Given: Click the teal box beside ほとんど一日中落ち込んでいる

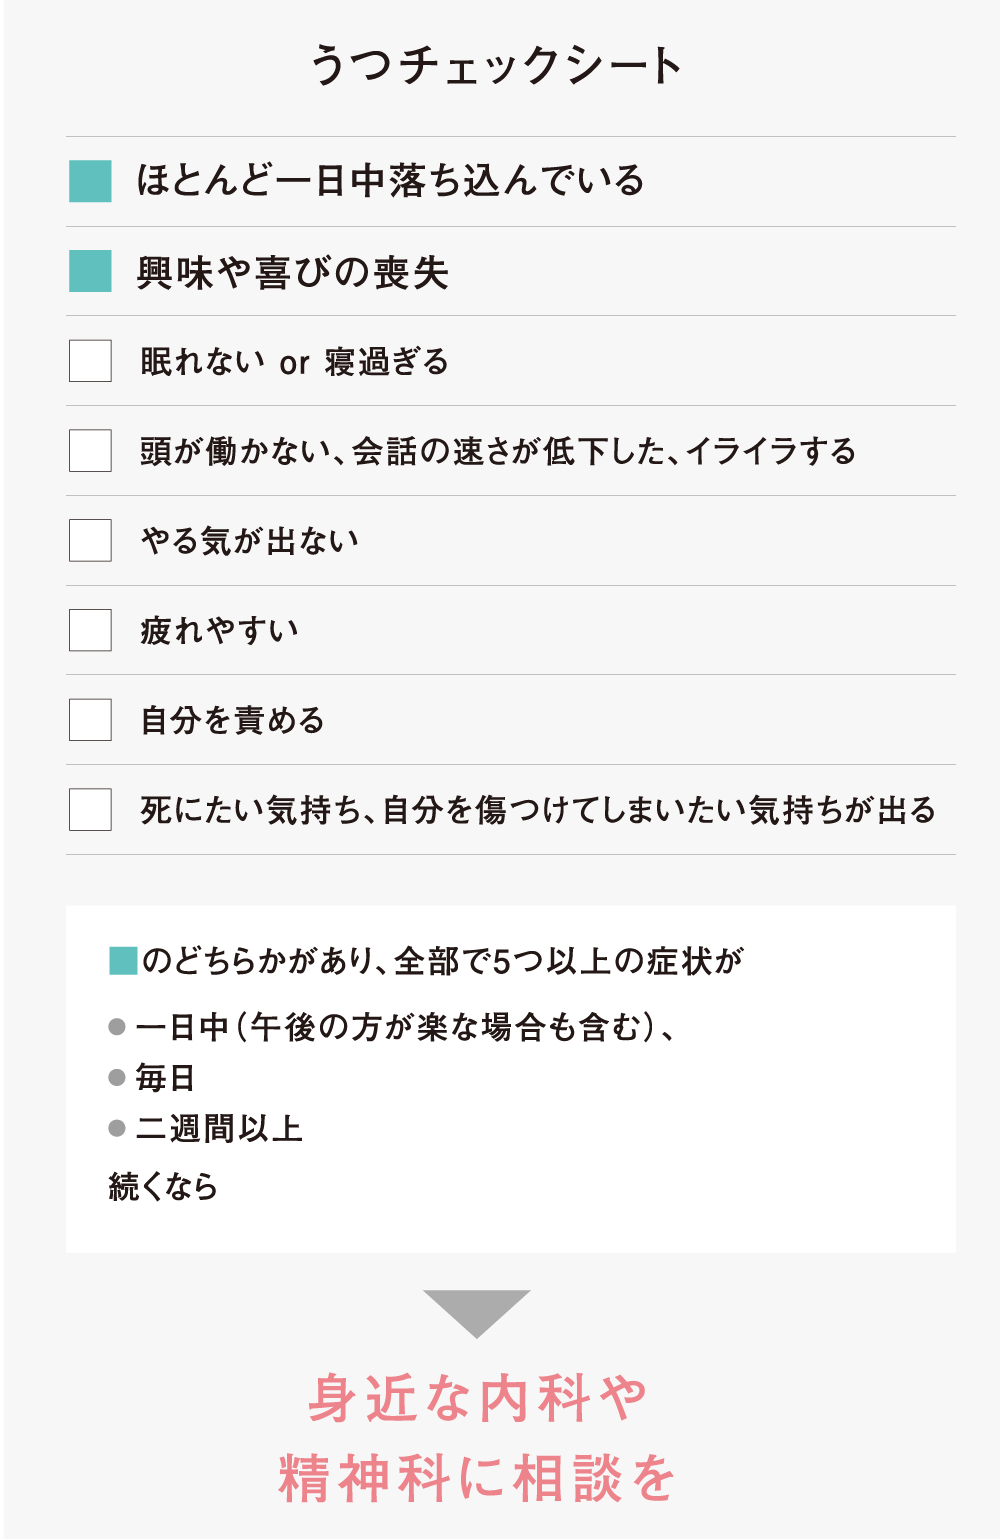Looking at the screenshot, I should (90, 181).
